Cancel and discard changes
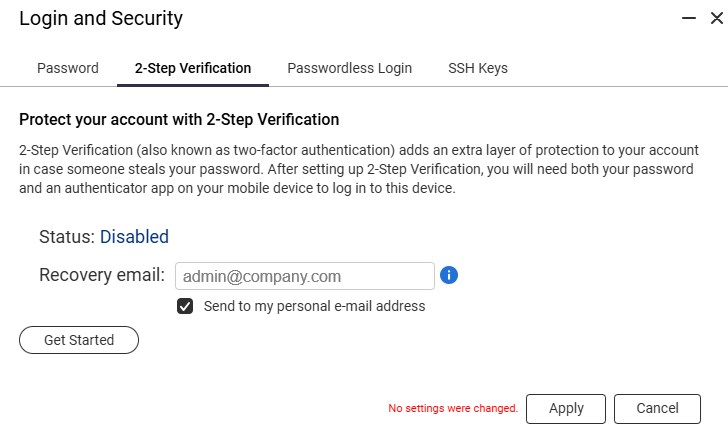This screenshot has width=728, height=430. (x=657, y=409)
